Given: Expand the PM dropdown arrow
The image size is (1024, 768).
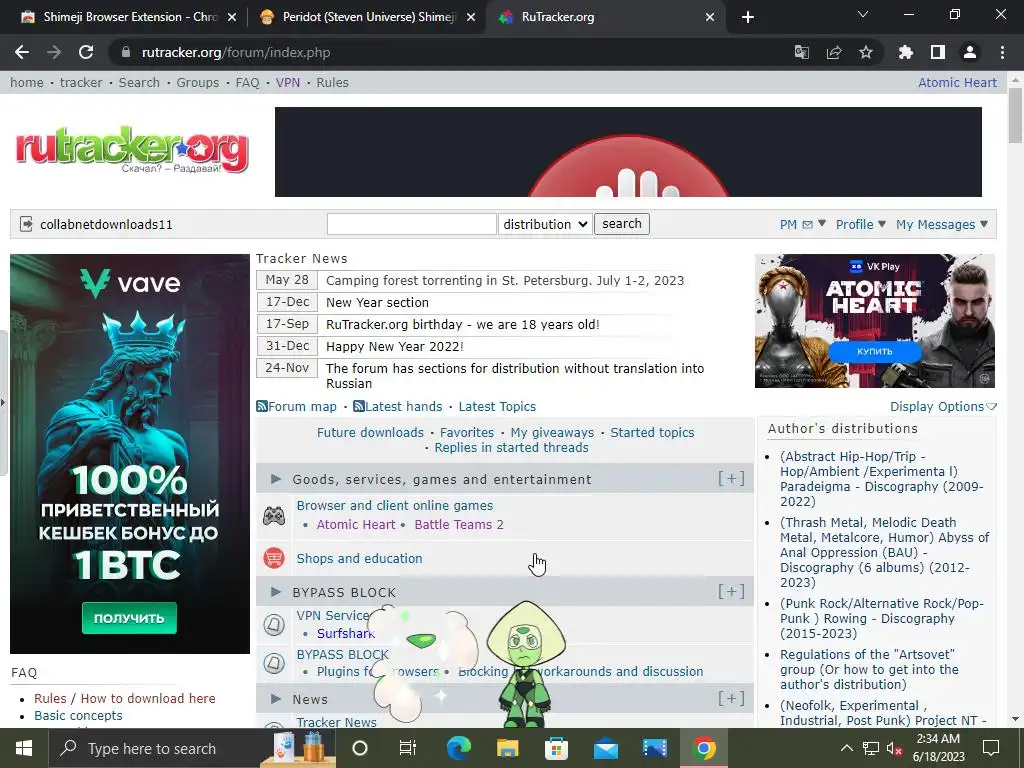Looking at the screenshot, I should coord(822,223).
